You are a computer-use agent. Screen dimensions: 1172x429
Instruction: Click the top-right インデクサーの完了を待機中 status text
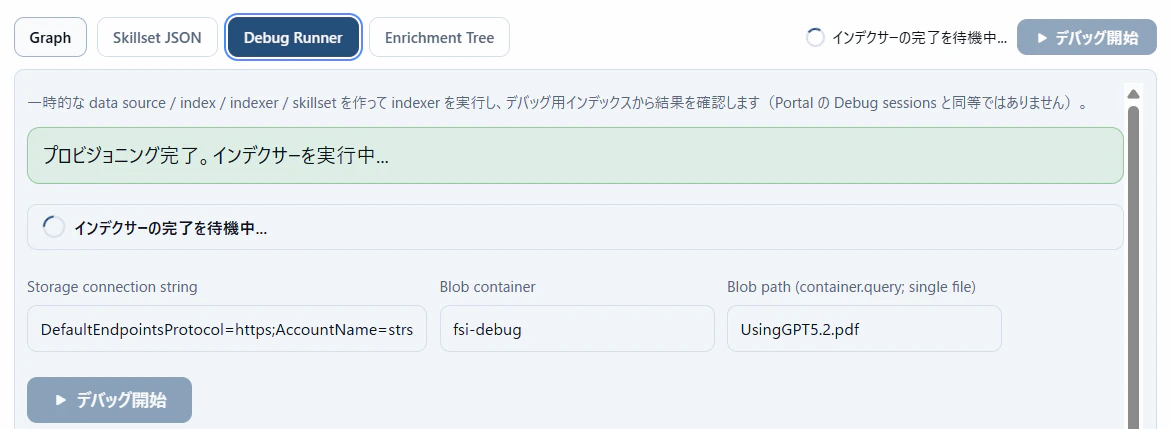pos(919,38)
